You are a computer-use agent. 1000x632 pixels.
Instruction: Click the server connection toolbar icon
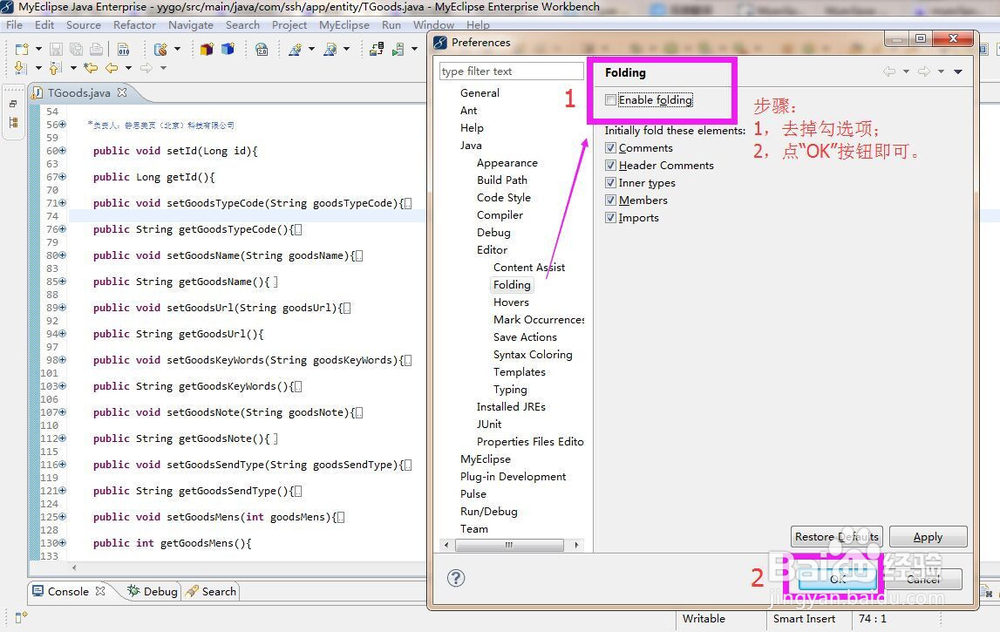tap(376, 49)
